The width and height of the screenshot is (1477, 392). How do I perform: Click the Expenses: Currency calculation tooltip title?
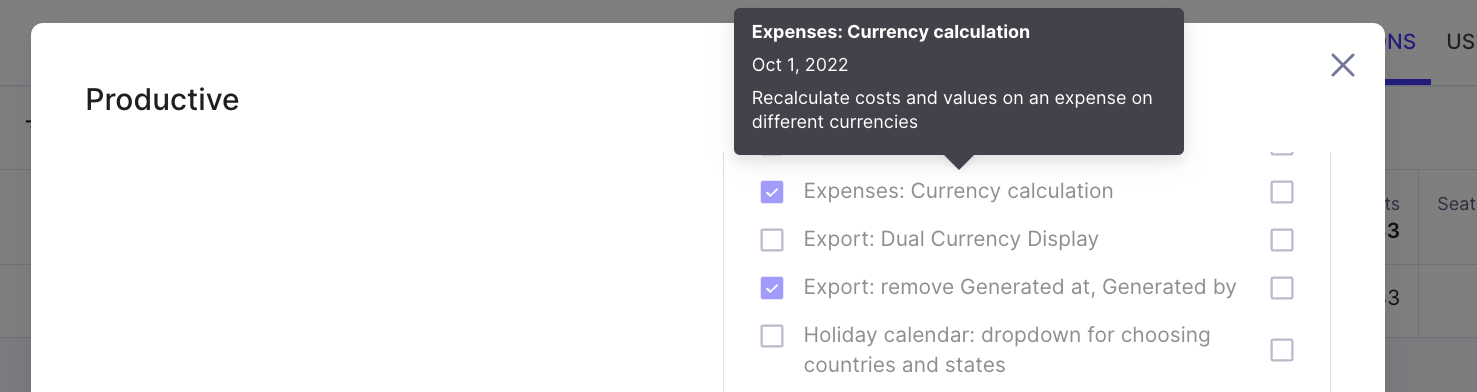pyautogui.click(x=891, y=32)
